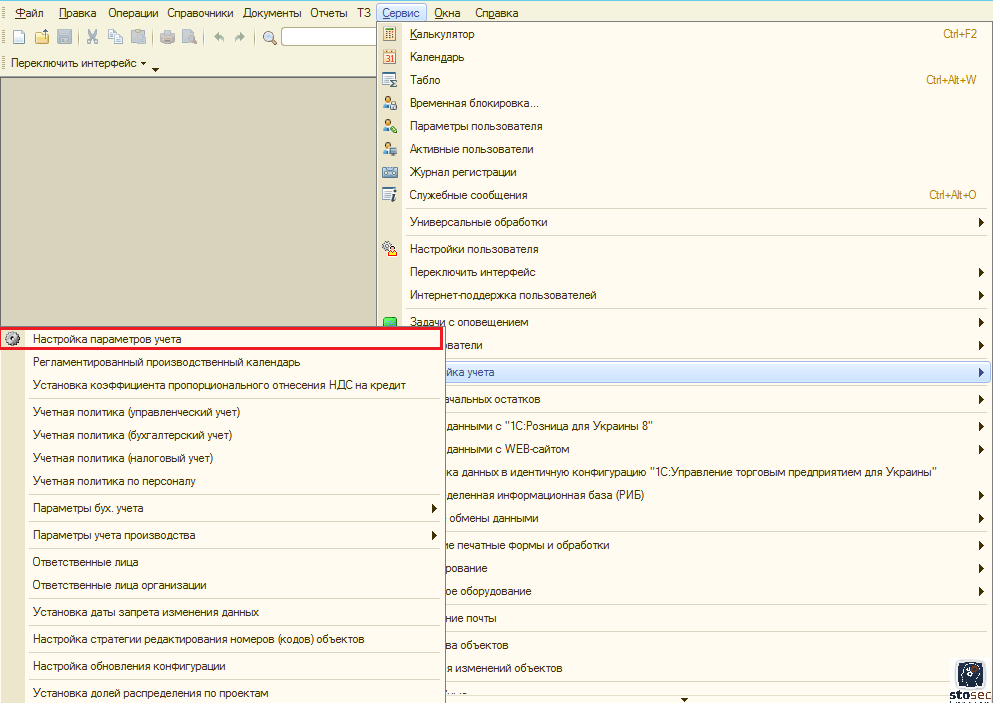Viewport: 1000px width, 708px height.
Task: Click the magnifier search icon in toolbar
Action: coord(269,38)
